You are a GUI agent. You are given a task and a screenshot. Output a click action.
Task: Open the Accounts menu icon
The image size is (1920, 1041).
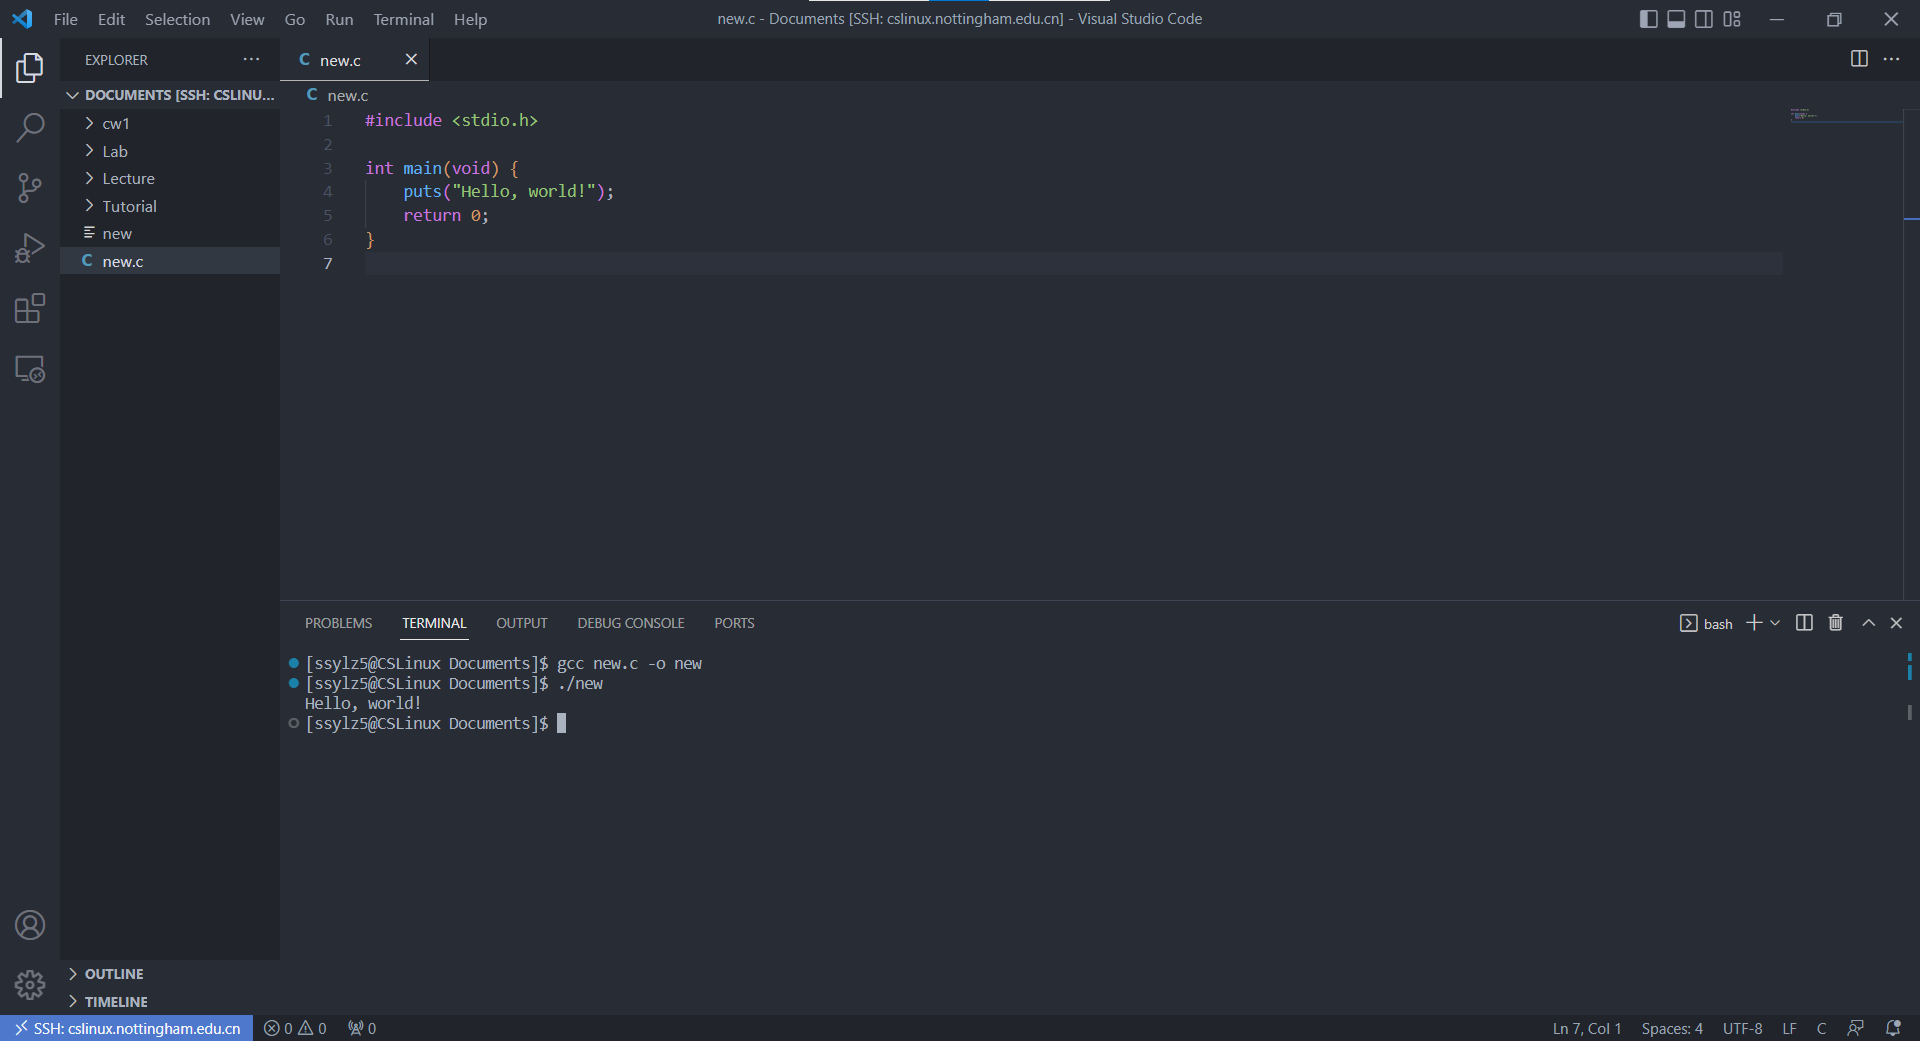(30, 925)
